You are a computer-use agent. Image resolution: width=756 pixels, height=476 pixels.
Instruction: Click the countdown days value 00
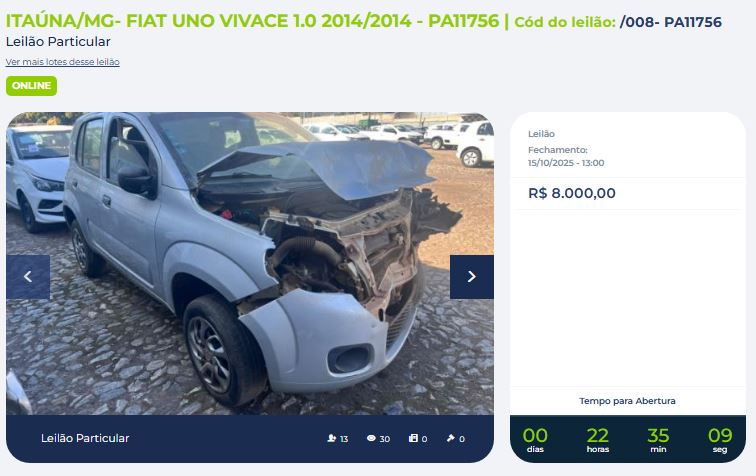click(535, 435)
